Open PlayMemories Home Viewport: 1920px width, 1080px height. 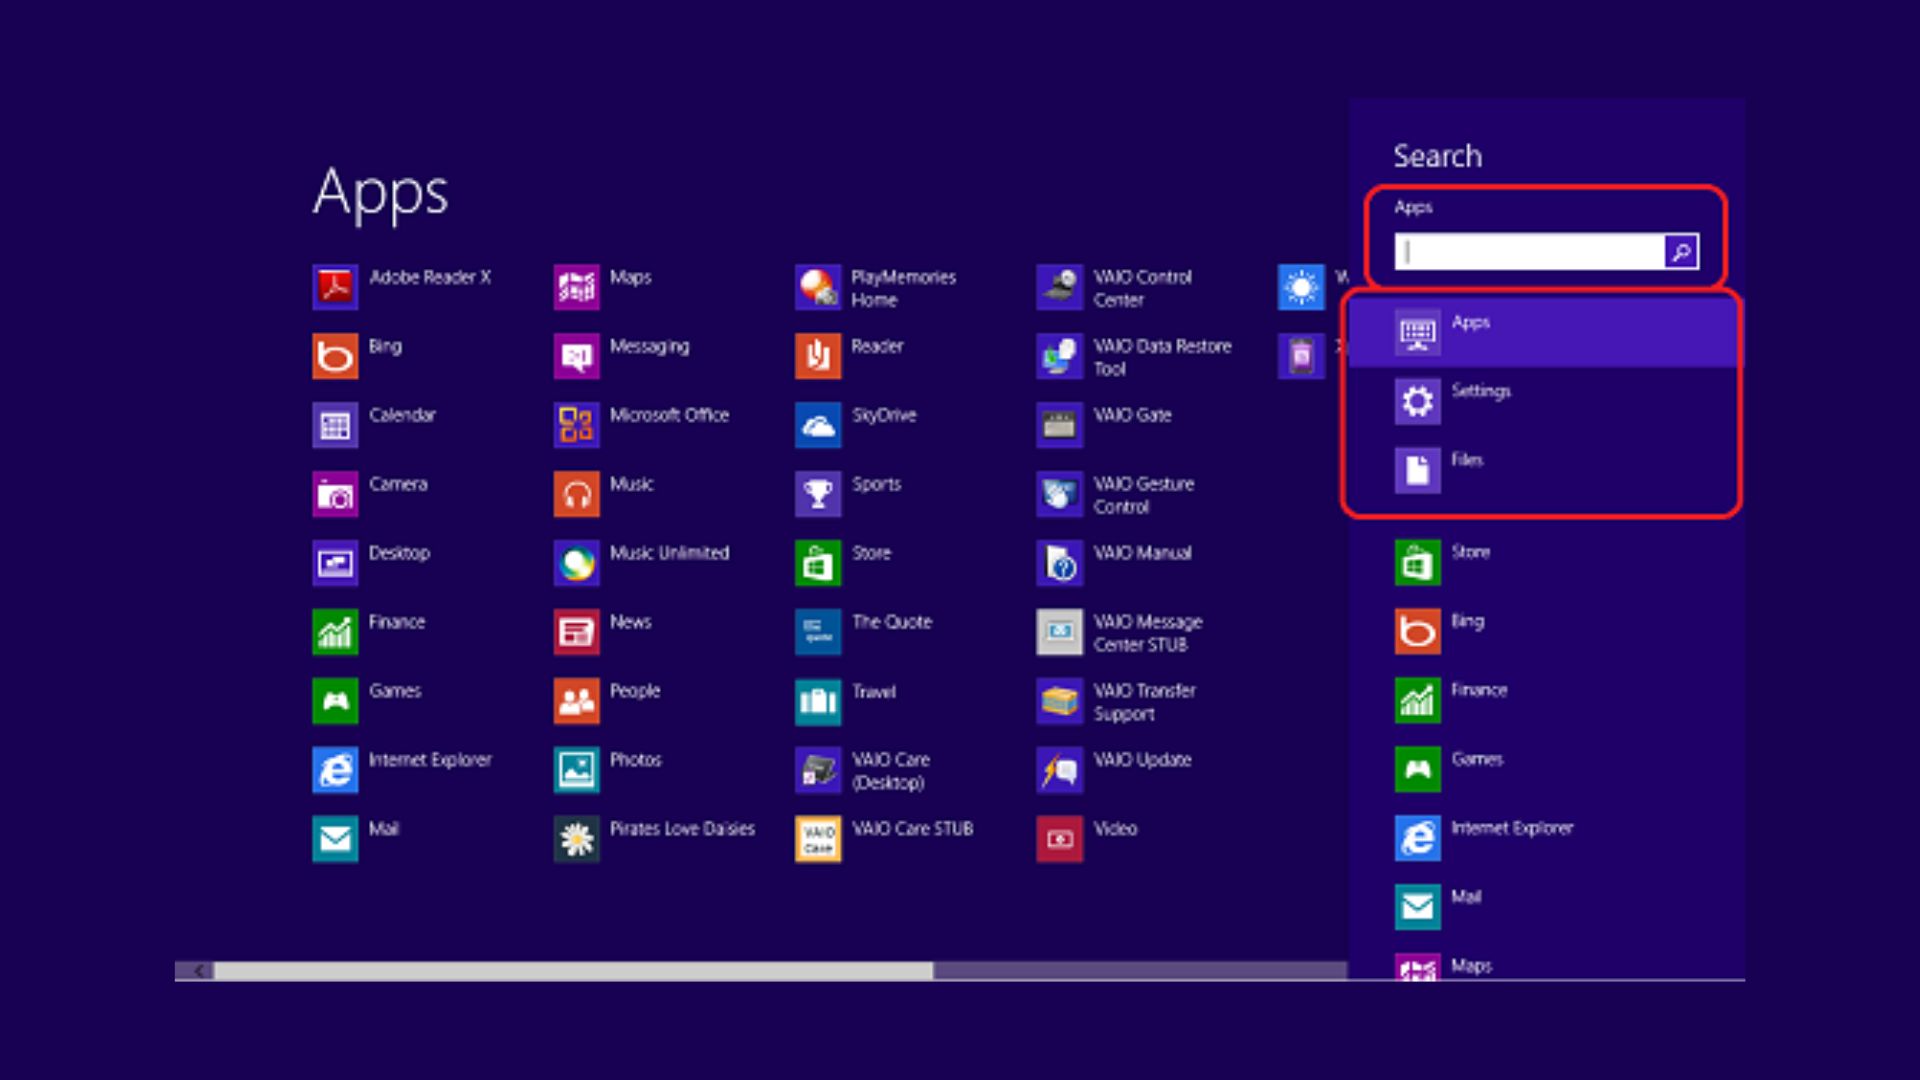tap(818, 287)
